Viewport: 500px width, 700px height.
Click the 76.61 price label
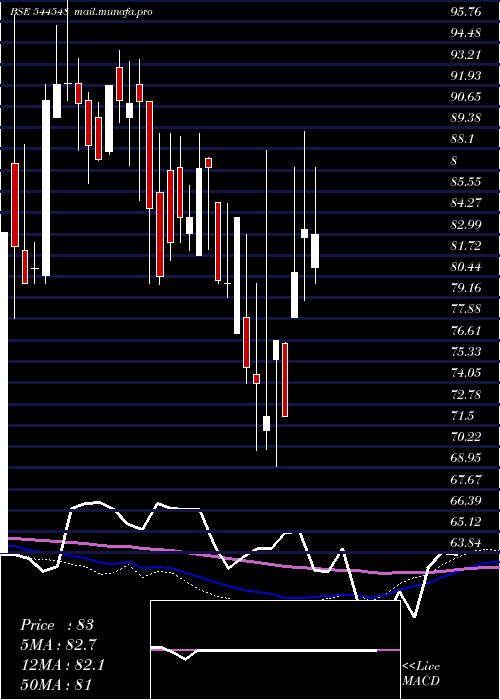tap(466, 331)
